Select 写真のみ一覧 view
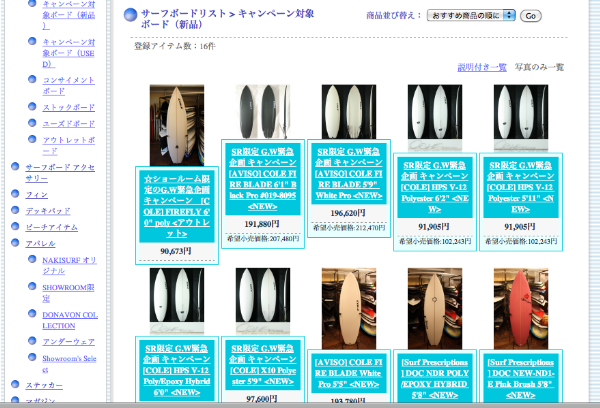The image size is (600, 408). [539, 67]
